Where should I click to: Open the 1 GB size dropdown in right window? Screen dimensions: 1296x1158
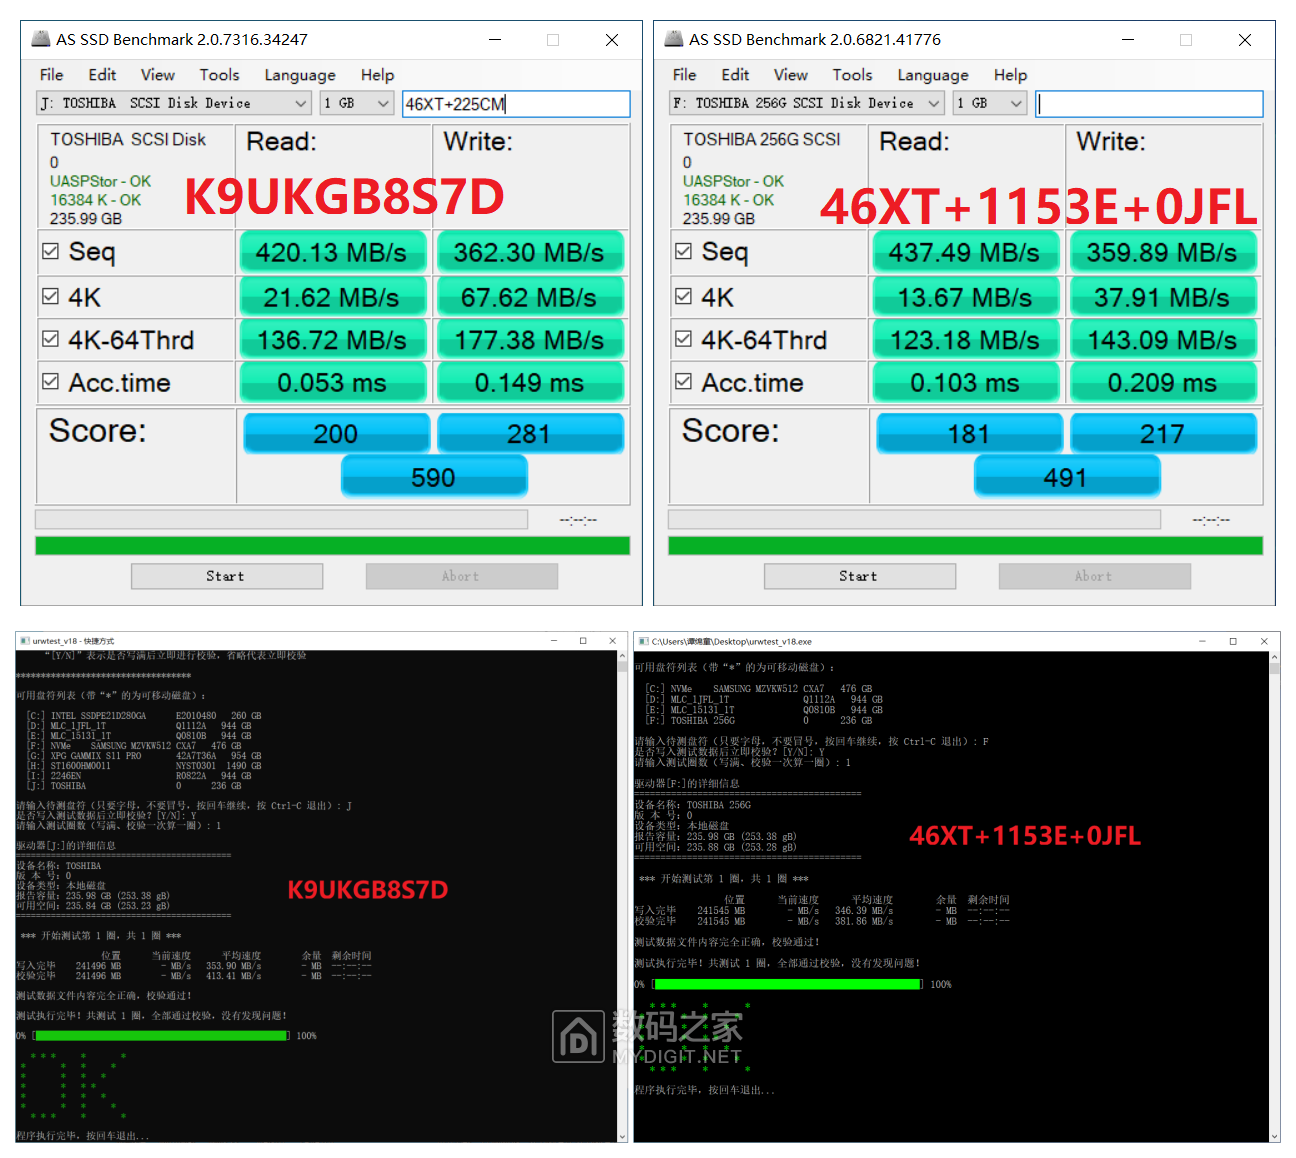990,103
